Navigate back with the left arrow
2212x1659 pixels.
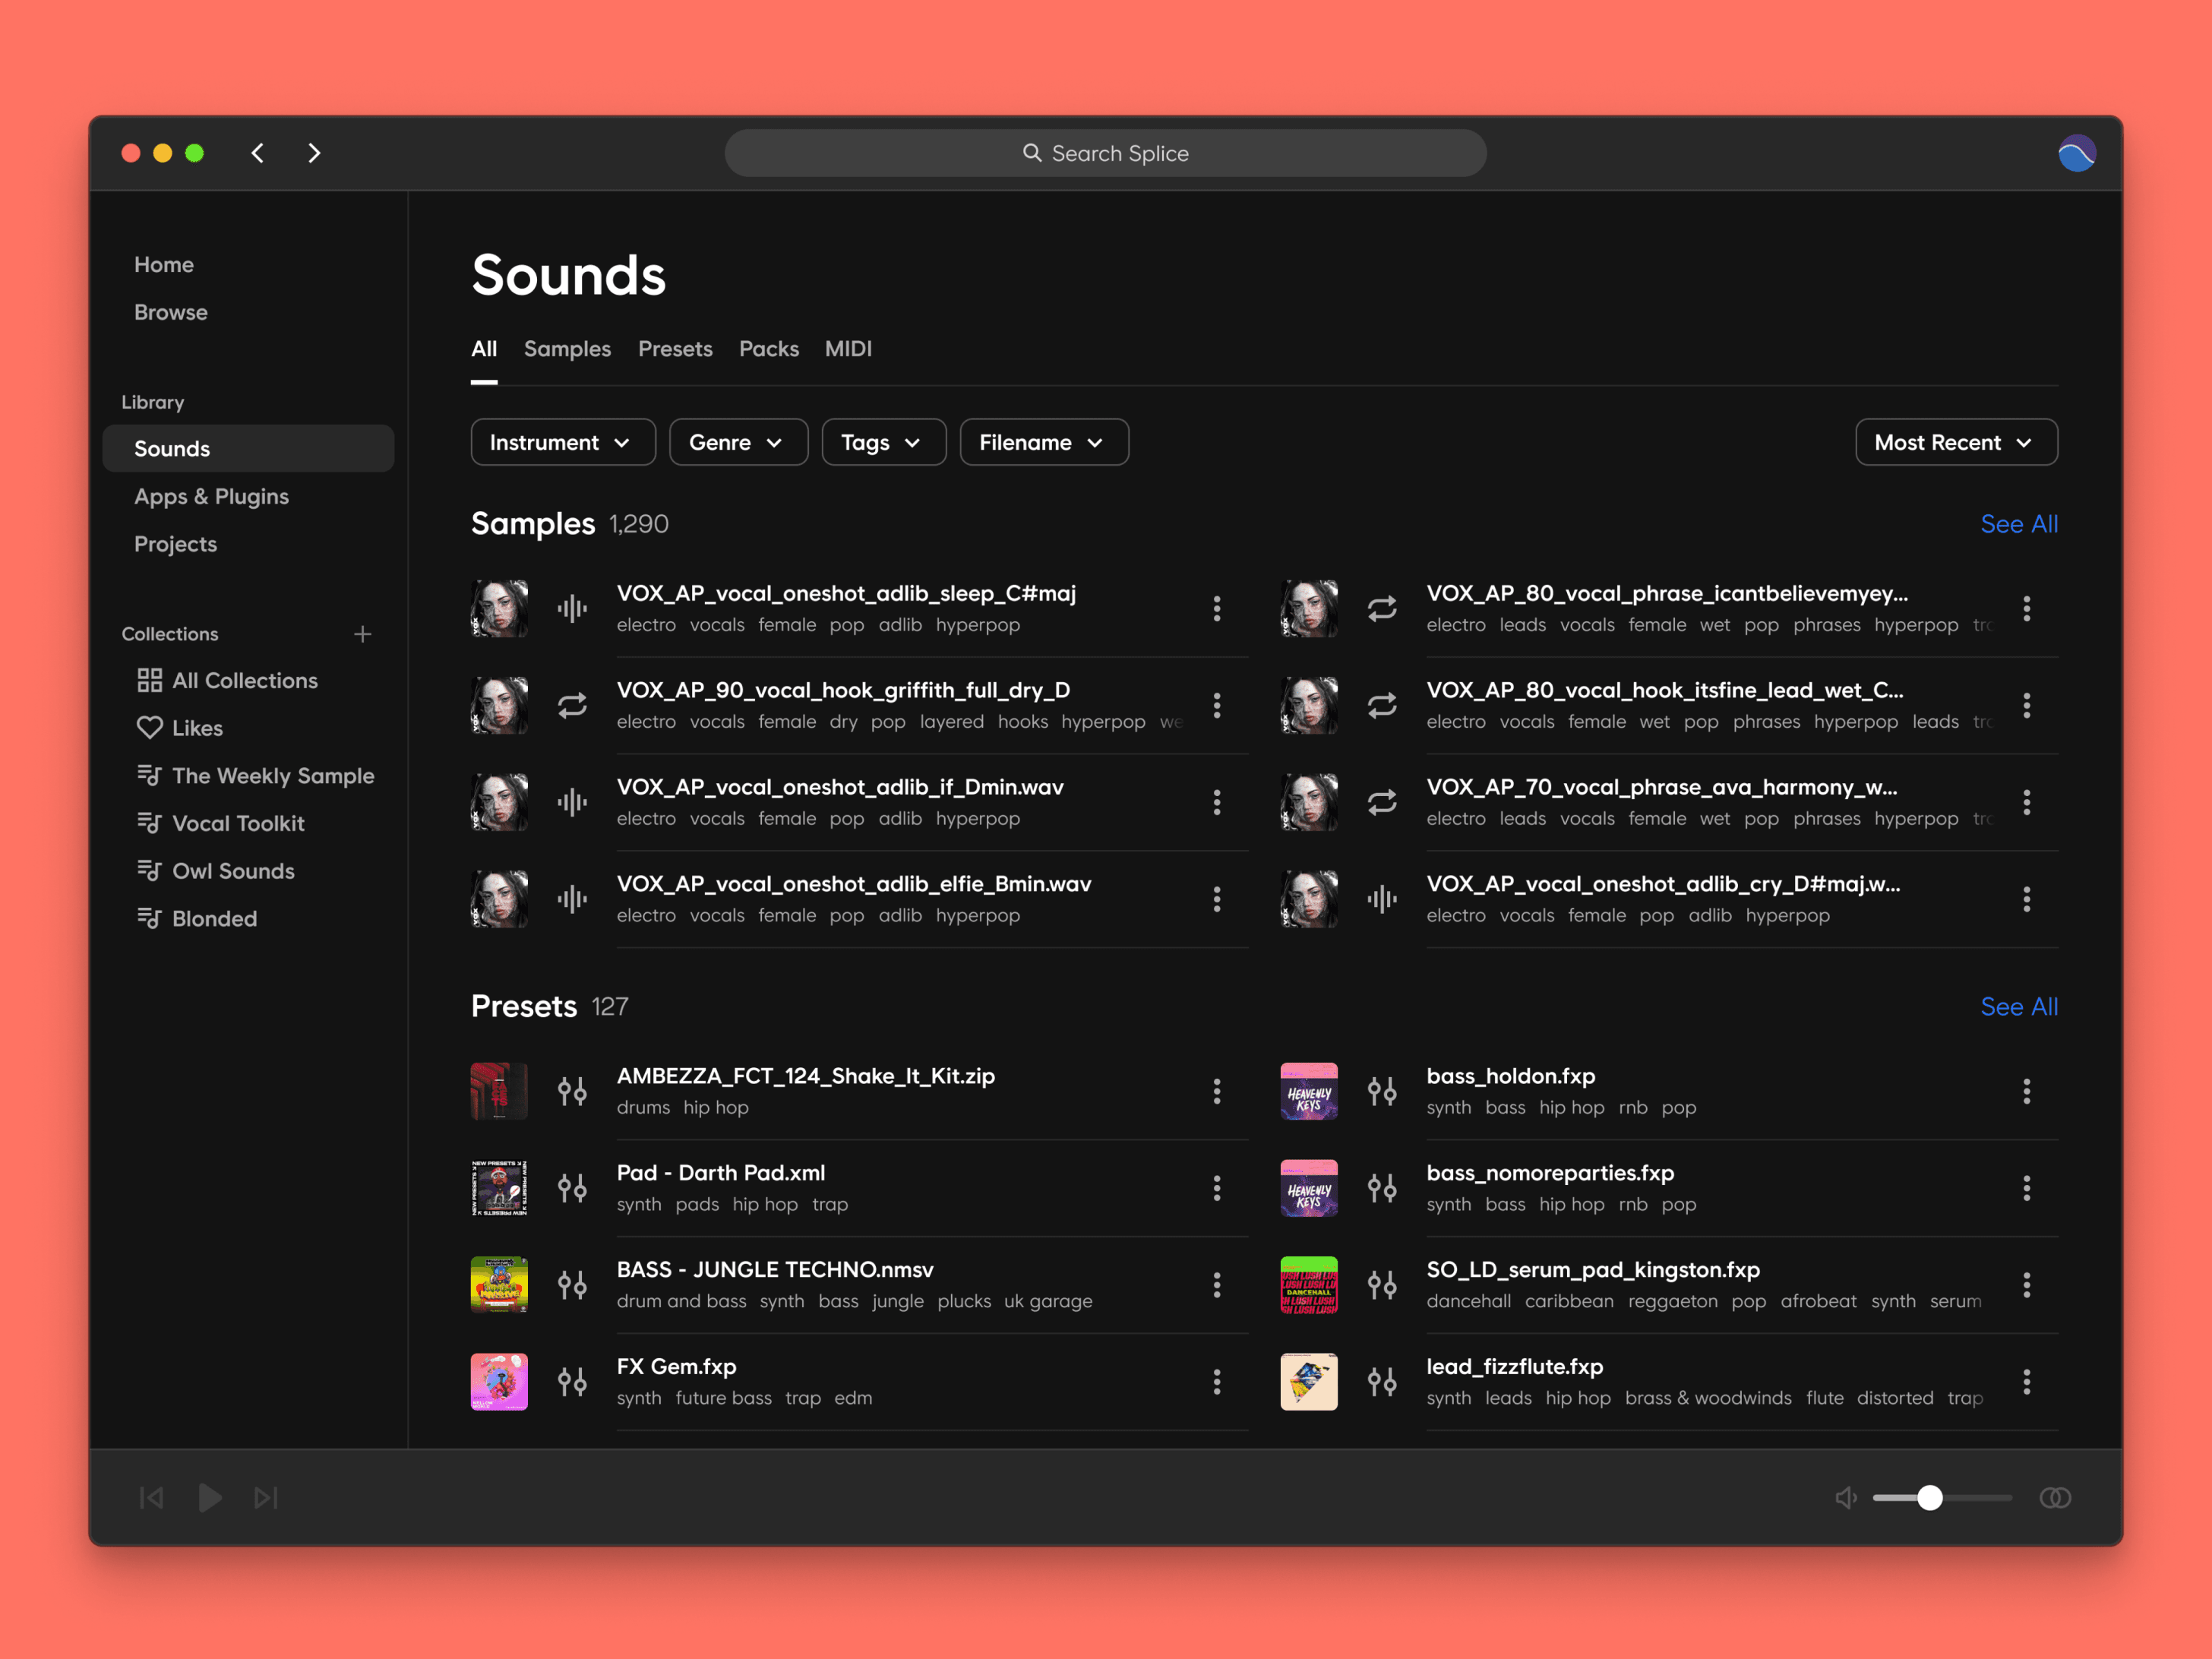click(x=258, y=153)
